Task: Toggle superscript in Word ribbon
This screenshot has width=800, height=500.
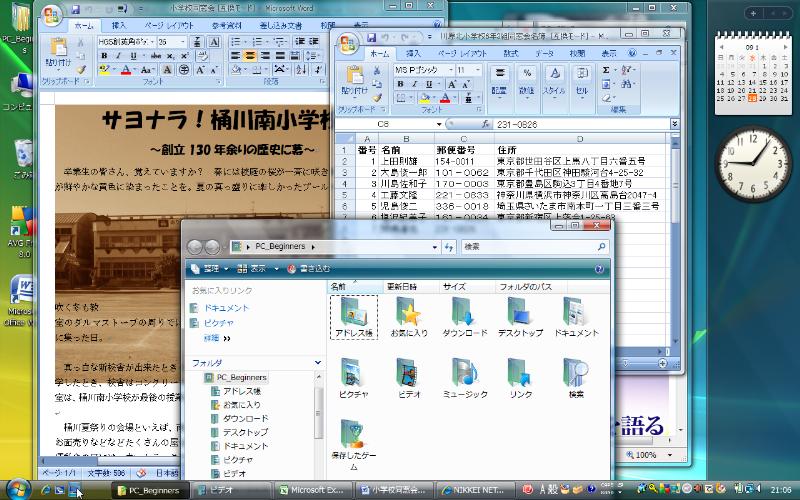Action: point(184,56)
